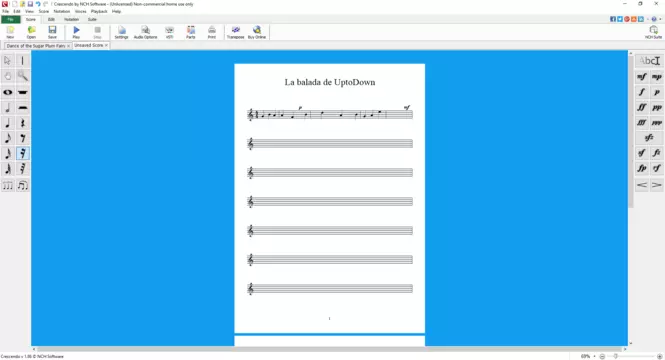Screen dimensions: 665x360
Task: Open the Transpose tool
Action: point(235,32)
